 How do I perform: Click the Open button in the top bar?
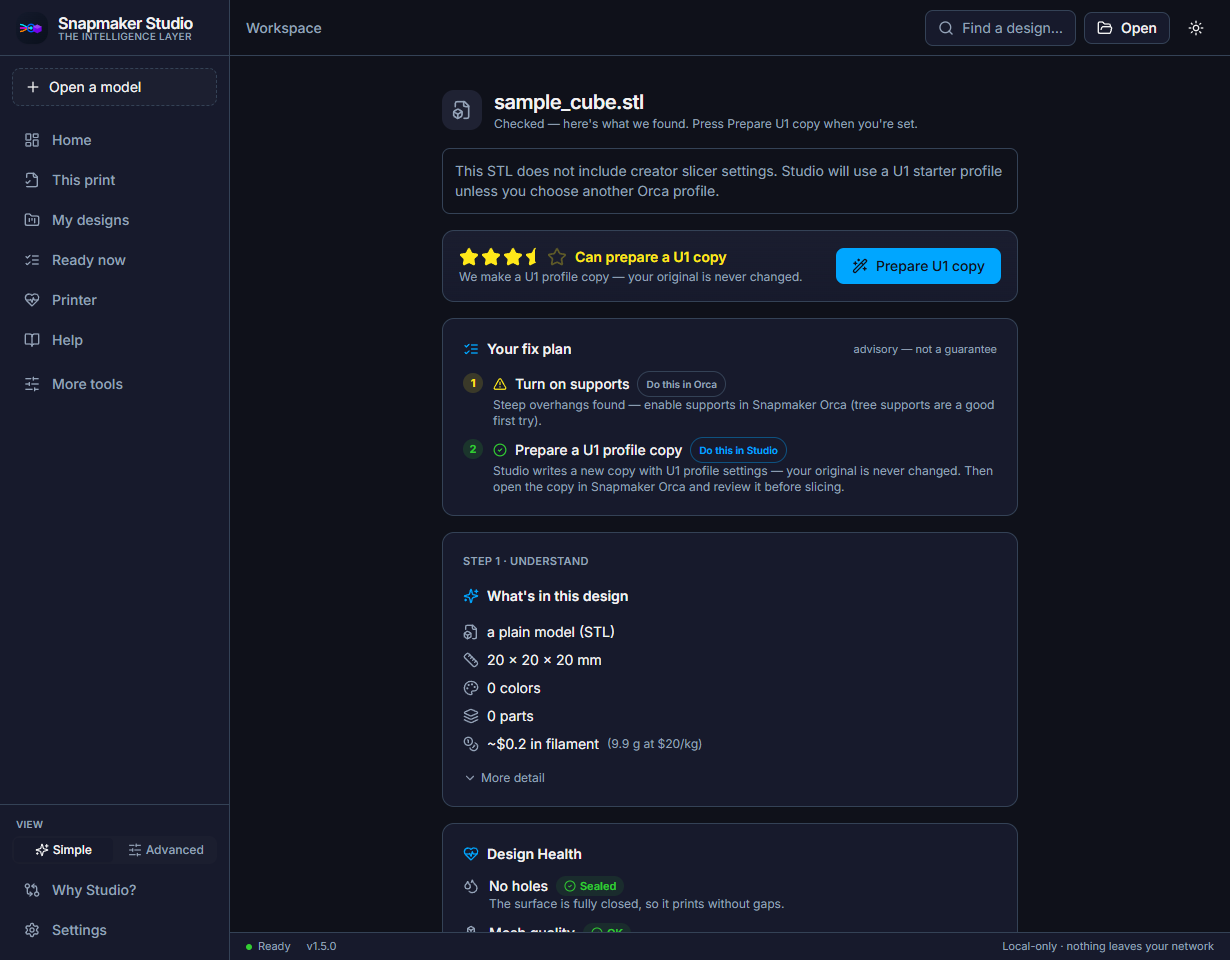(1127, 28)
